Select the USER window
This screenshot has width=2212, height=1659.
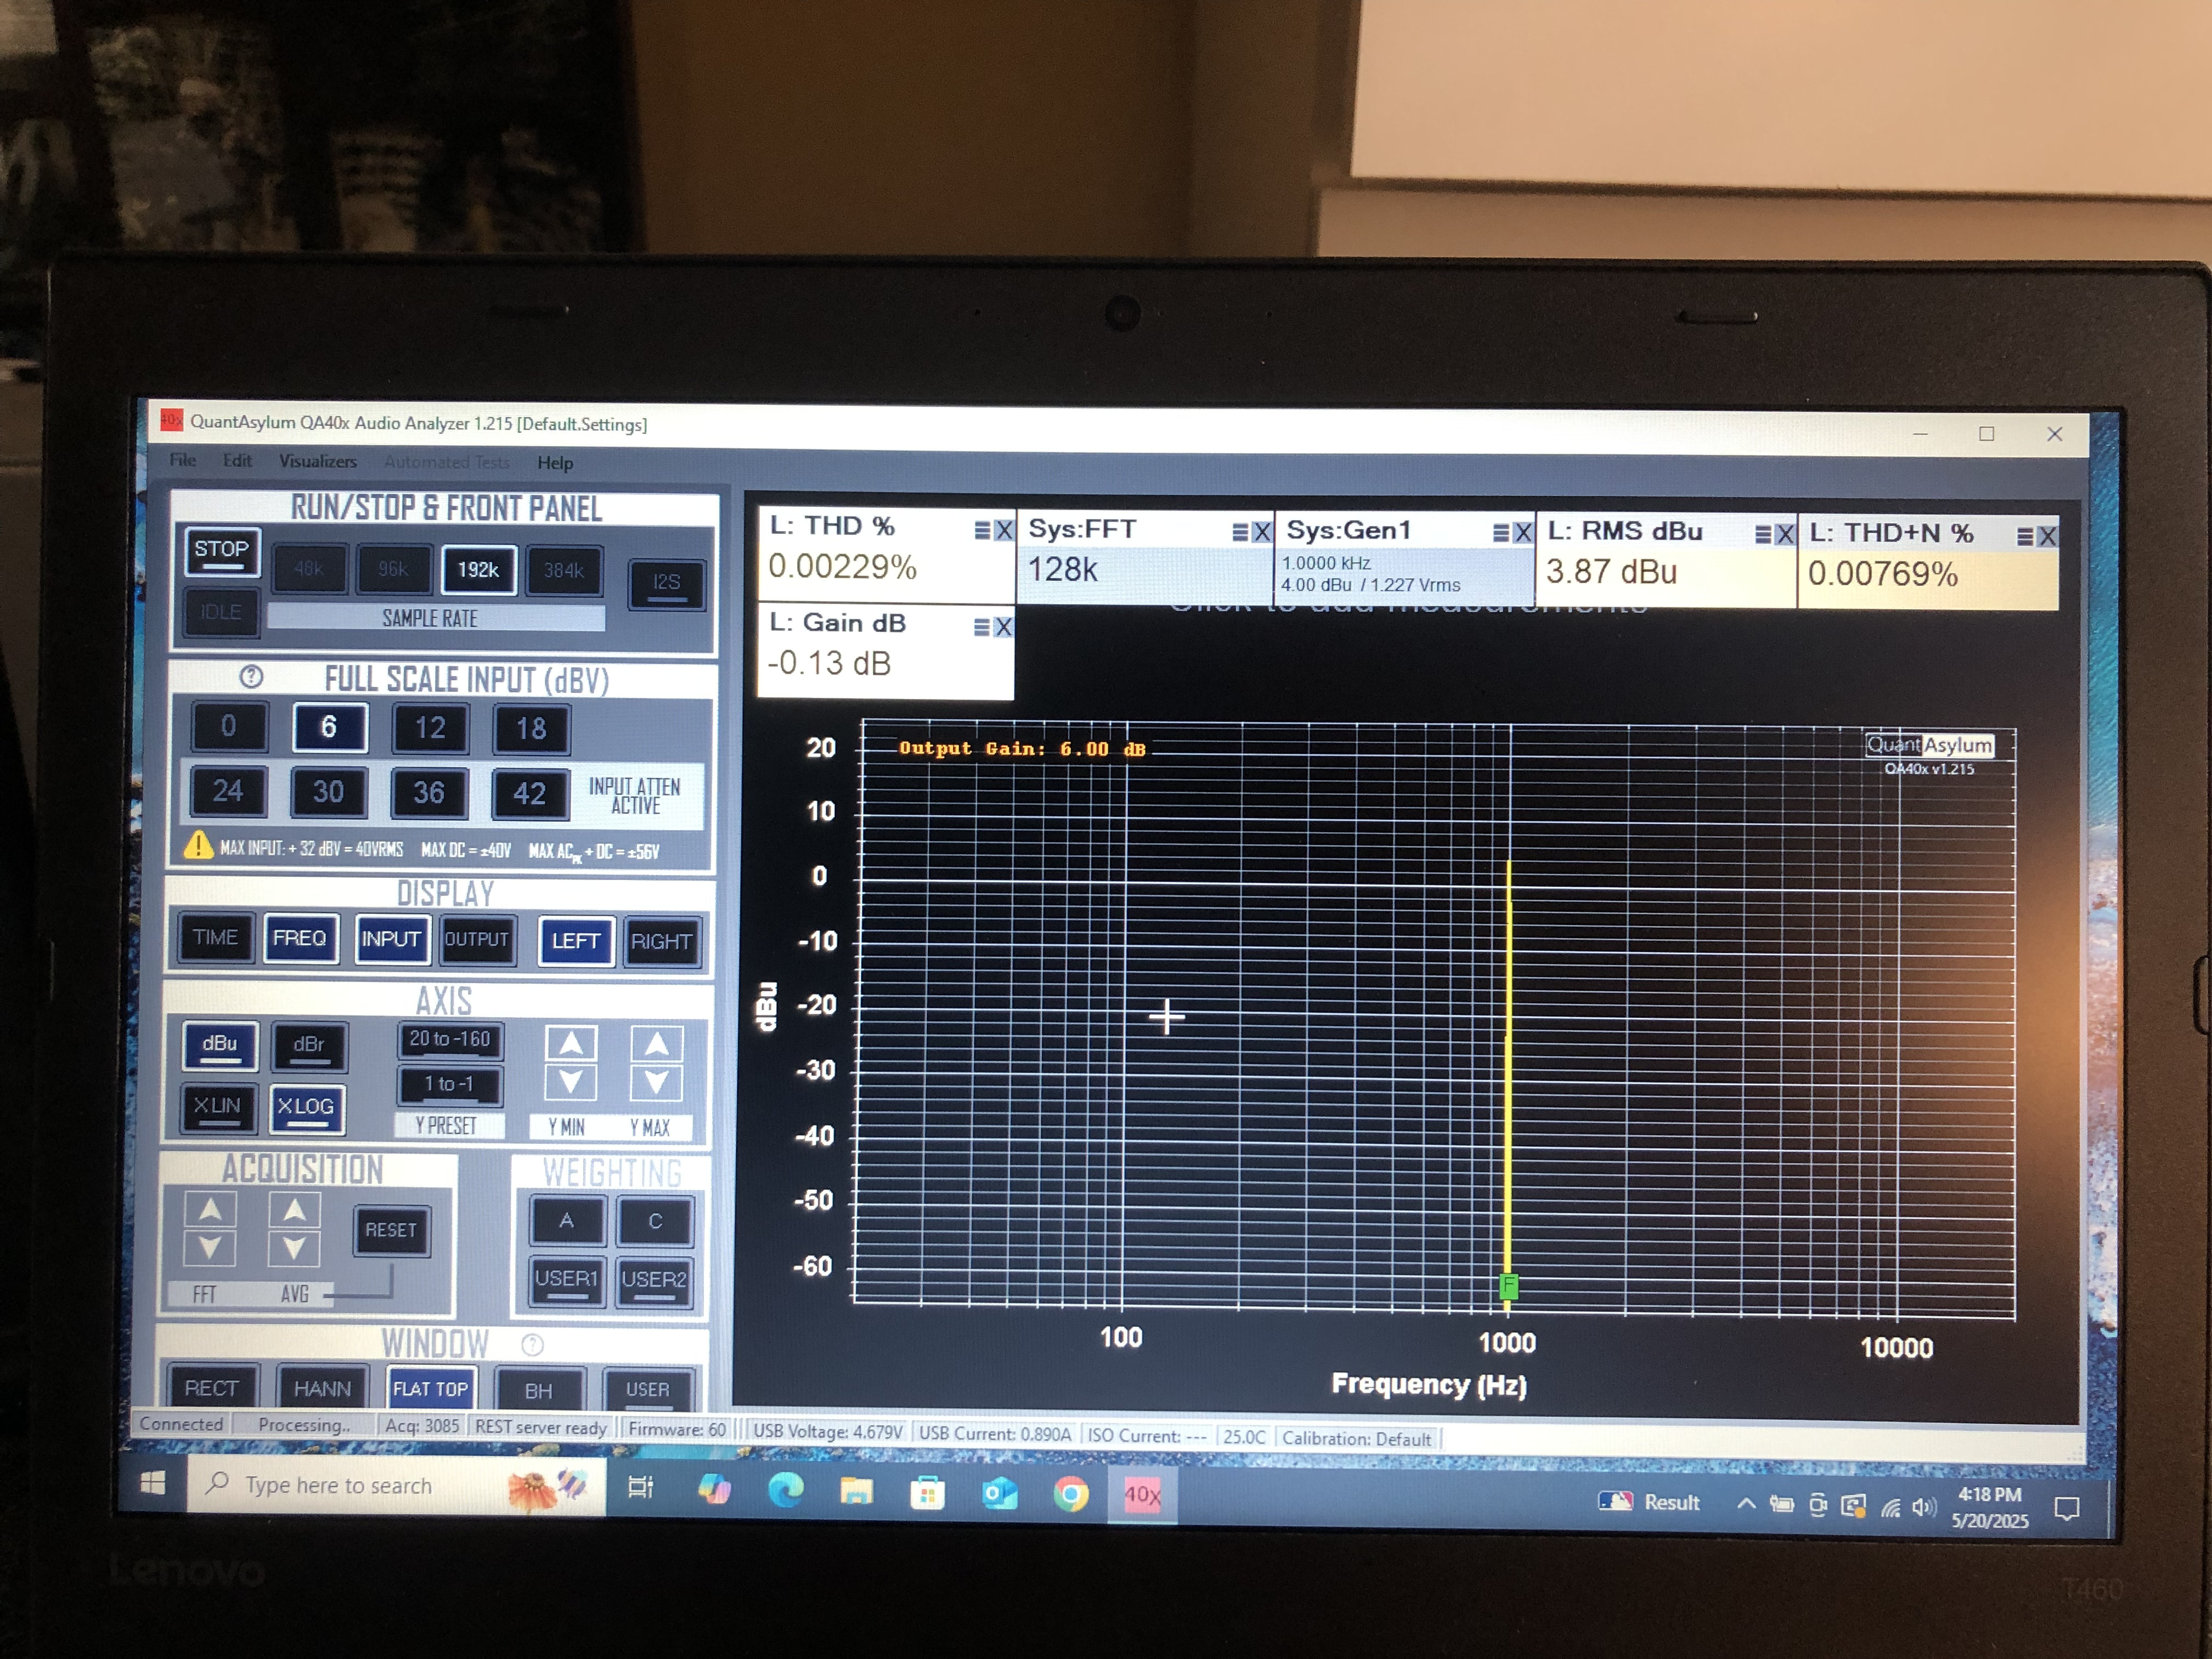point(648,1390)
